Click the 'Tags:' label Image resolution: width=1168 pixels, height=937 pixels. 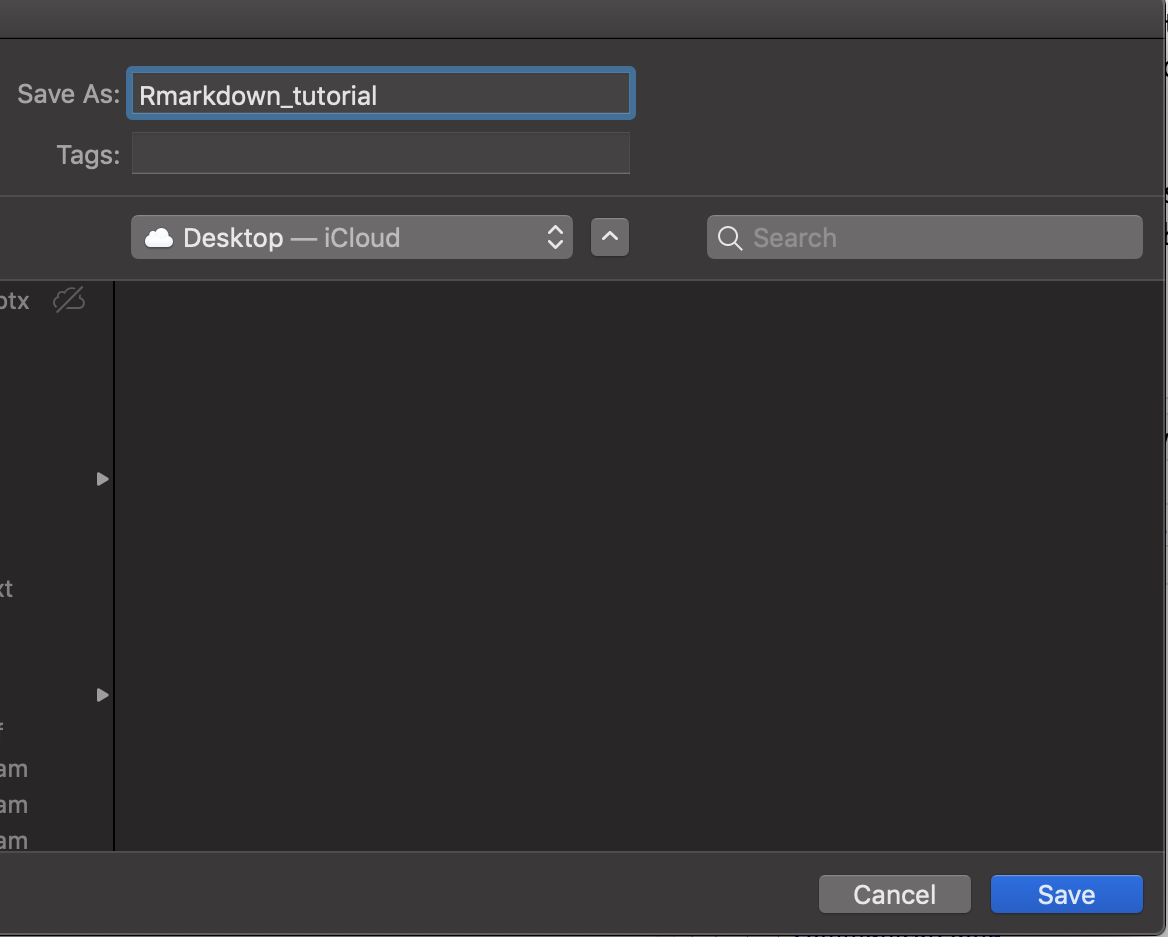coord(88,155)
